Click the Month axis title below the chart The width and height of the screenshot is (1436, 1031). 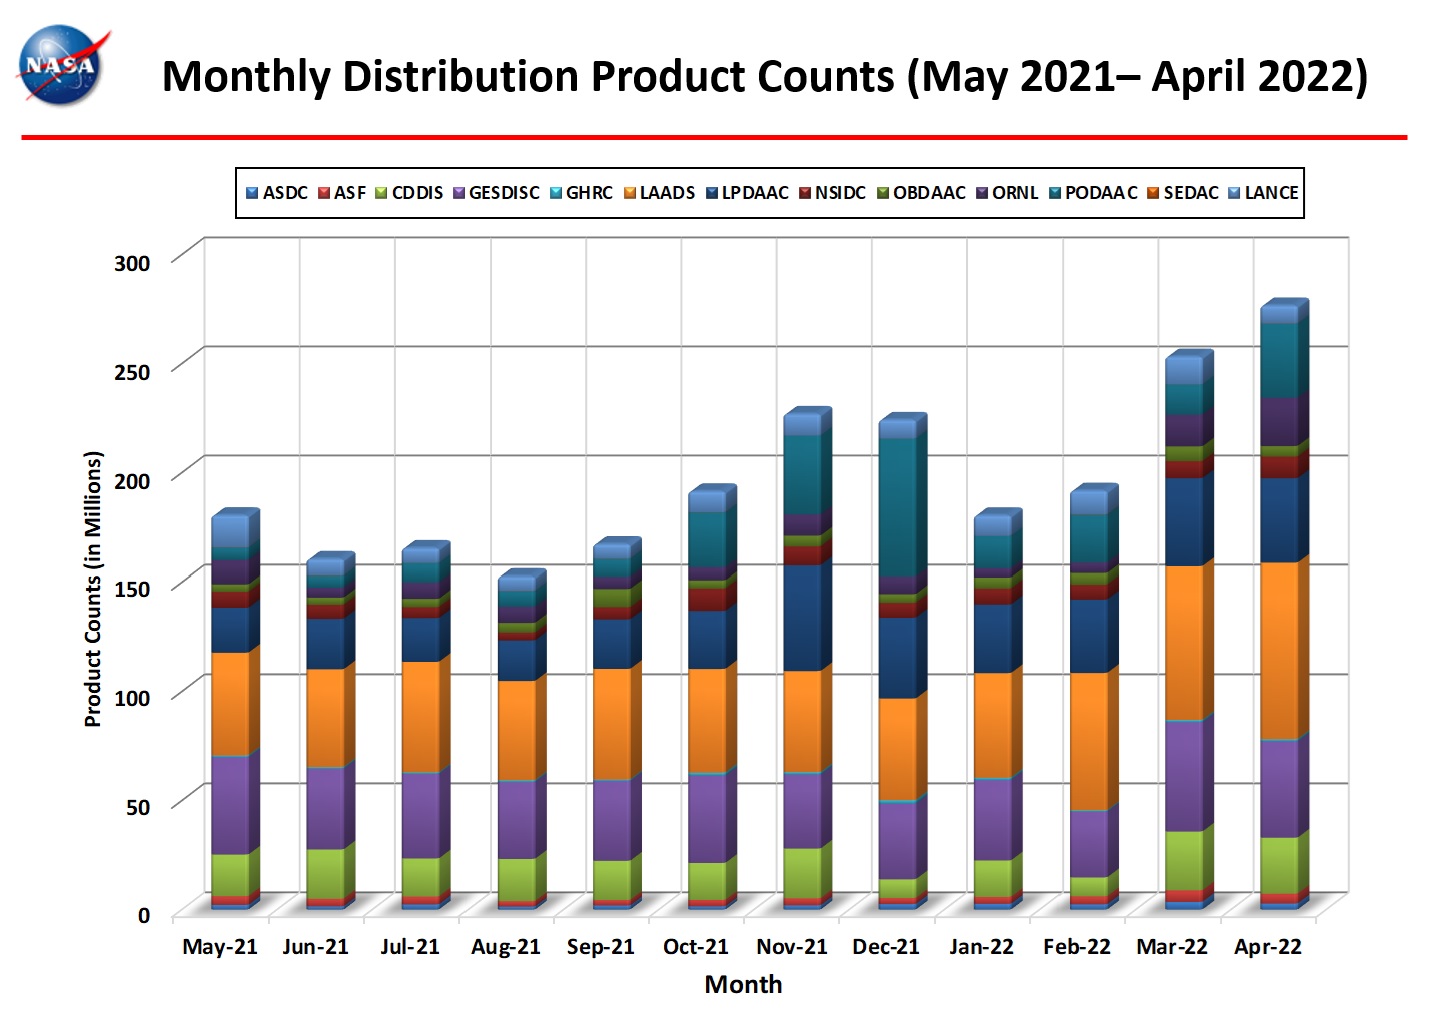[743, 985]
